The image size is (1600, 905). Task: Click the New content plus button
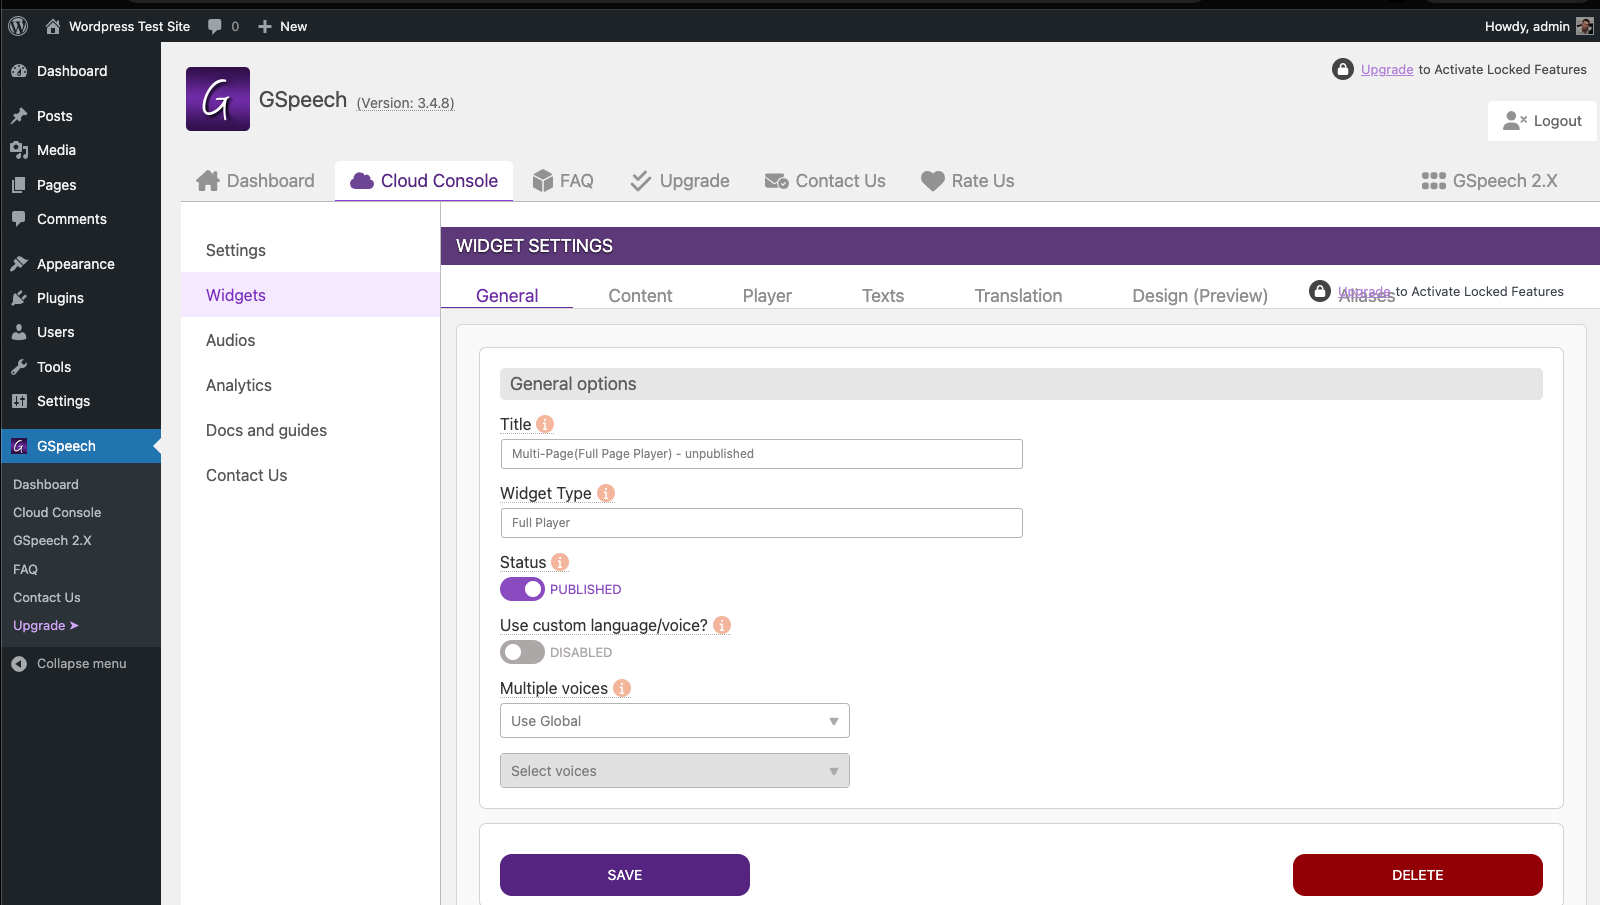click(282, 26)
